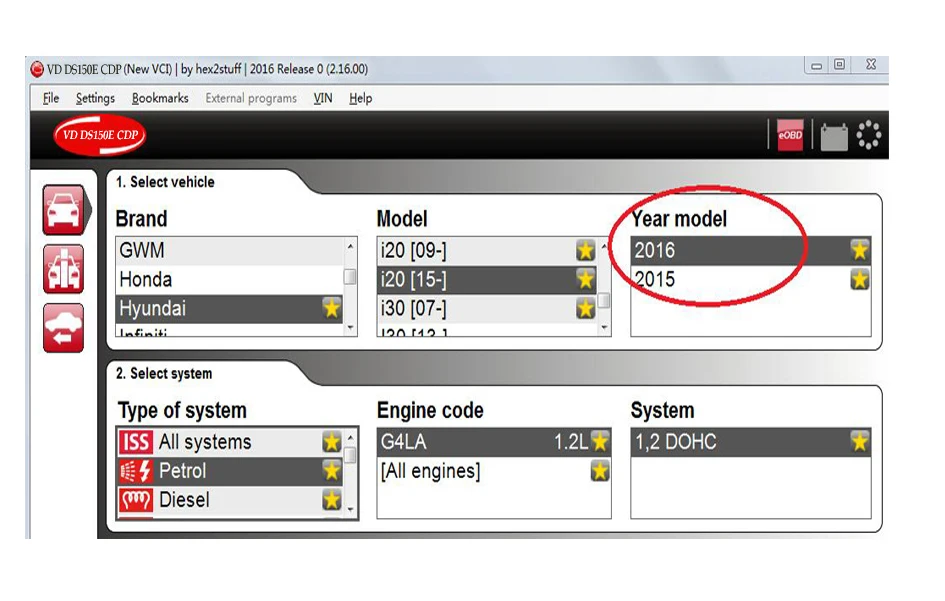The width and height of the screenshot is (945, 601).
Task: Select G4LA 1.2L engine code
Action: click(x=494, y=442)
